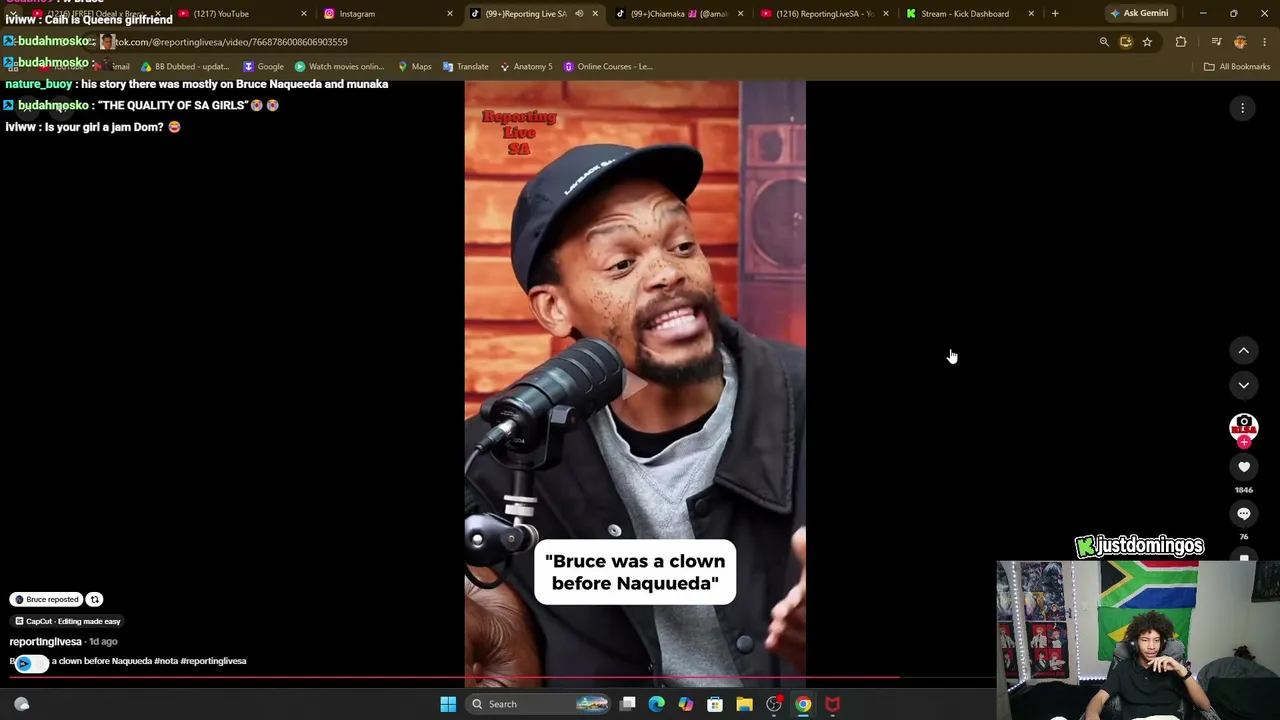Switch to the Chiamaka TikTok tab
The width and height of the screenshot is (1280, 720).
678,13
